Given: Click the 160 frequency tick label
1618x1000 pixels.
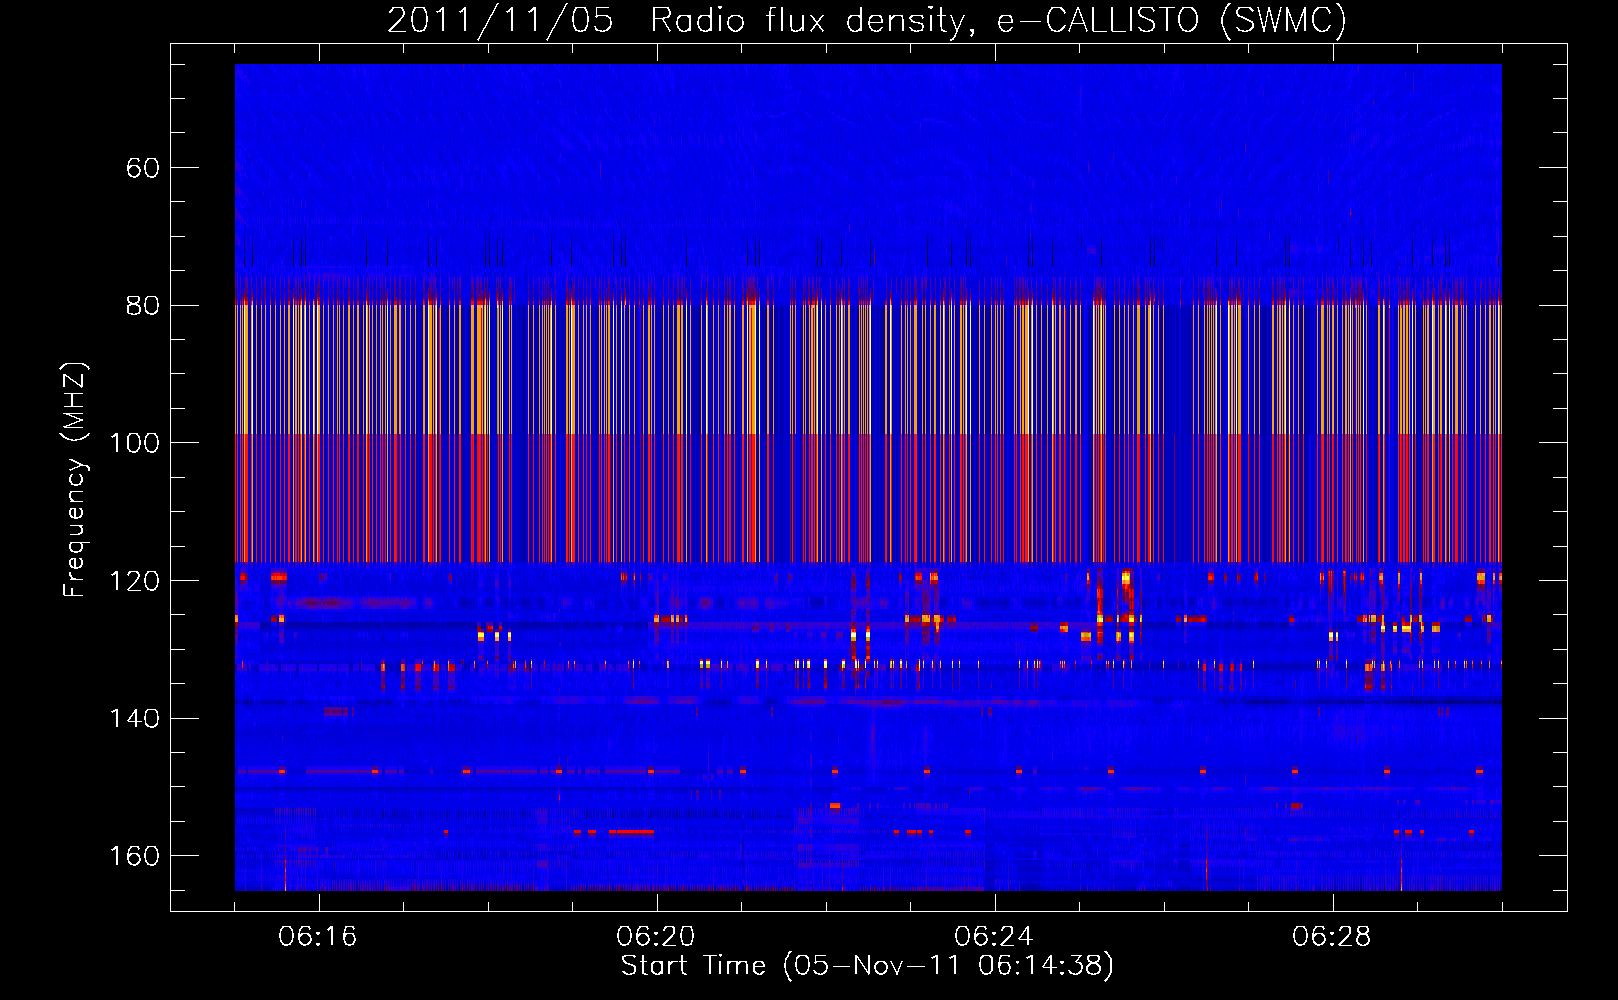Looking at the screenshot, I should point(134,856).
